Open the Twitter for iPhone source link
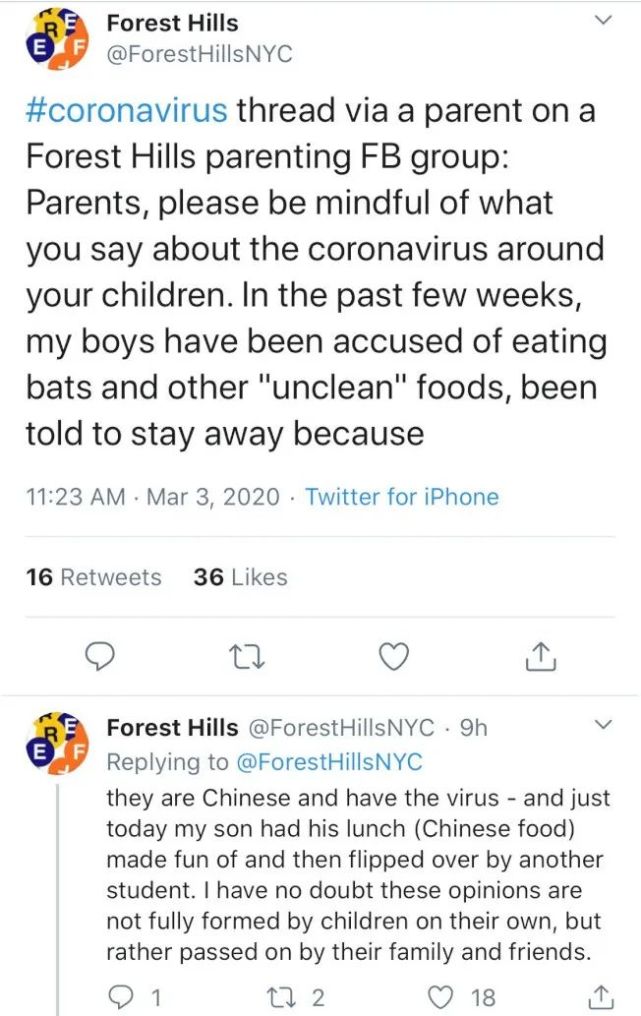The height and width of the screenshot is (1016, 641). [x=401, y=496]
